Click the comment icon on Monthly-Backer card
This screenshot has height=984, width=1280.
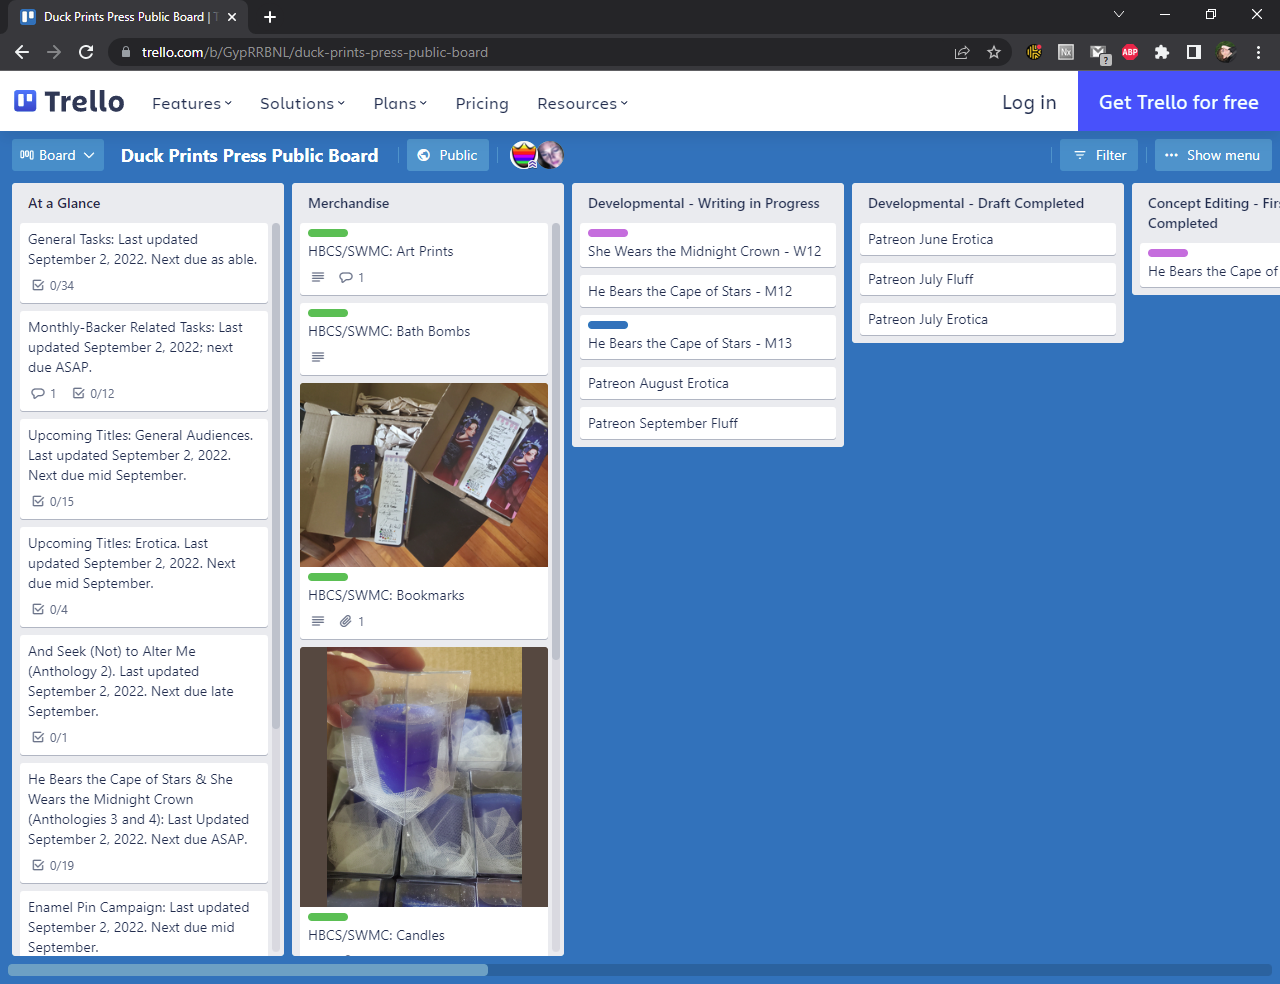tap(38, 393)
